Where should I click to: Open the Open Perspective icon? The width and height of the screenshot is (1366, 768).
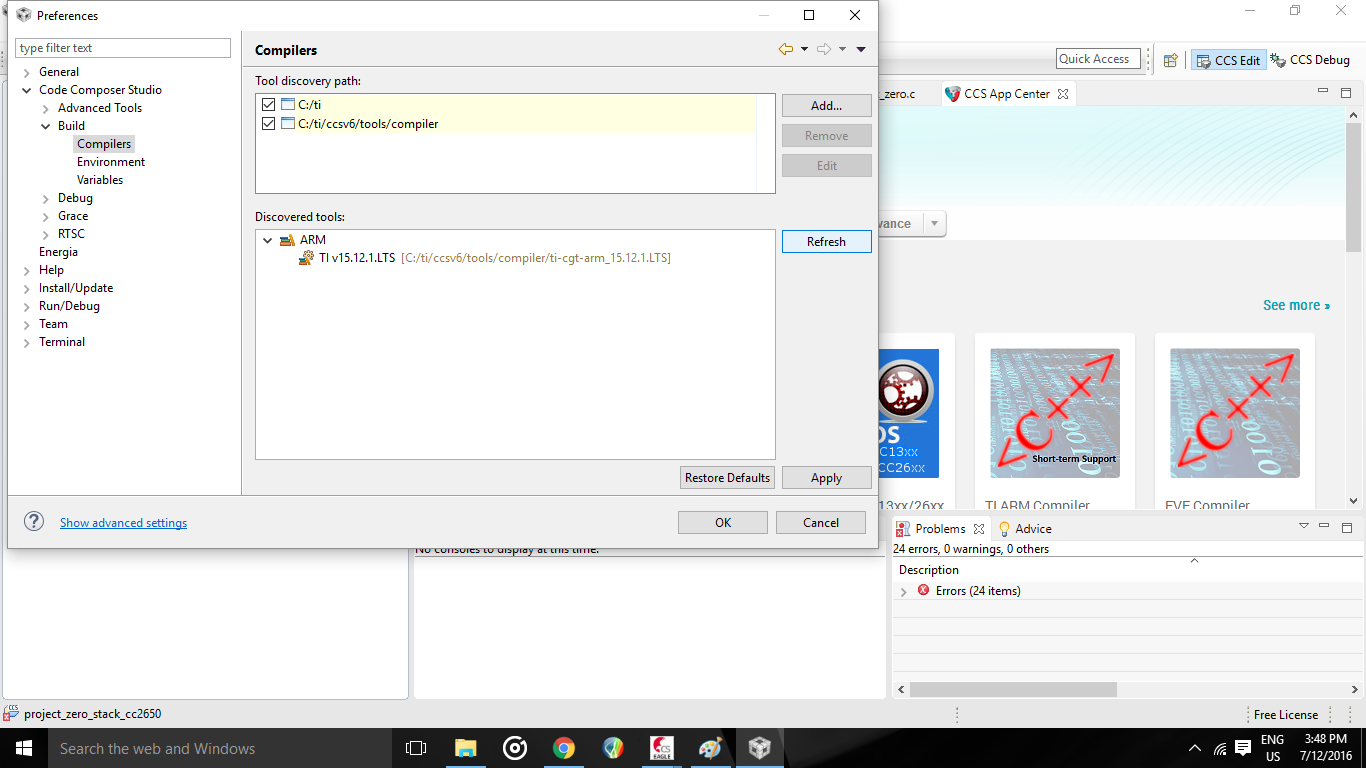[x=1171, y=60]
